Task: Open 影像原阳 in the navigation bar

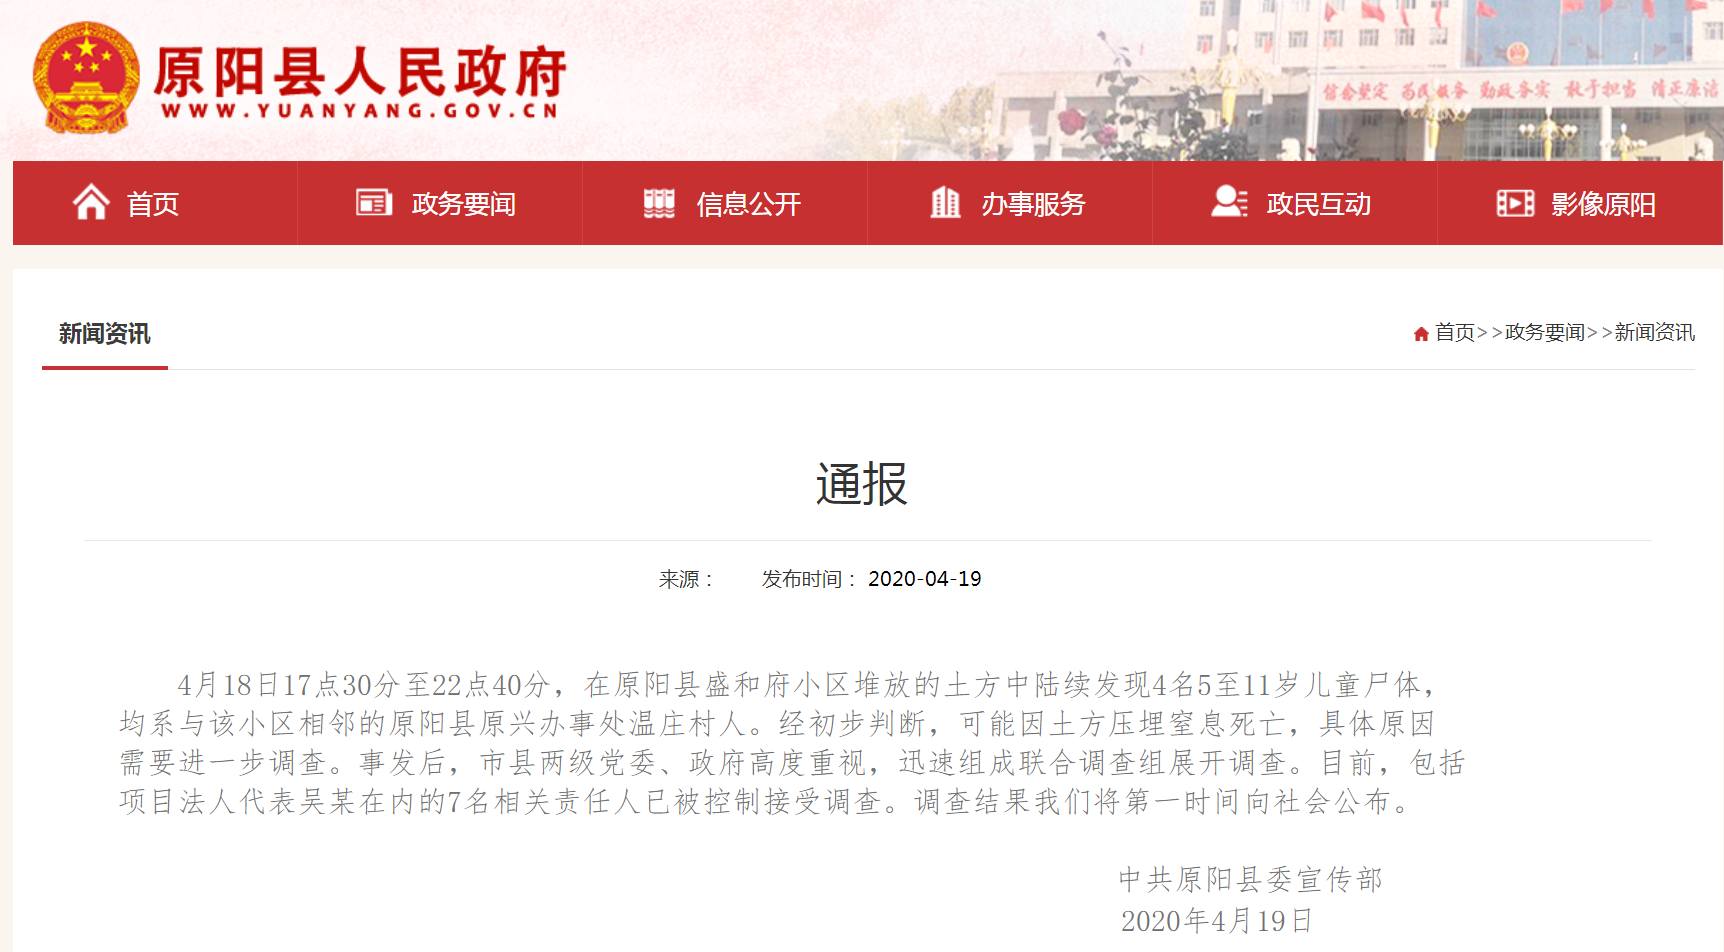Action: point(1580,203)
